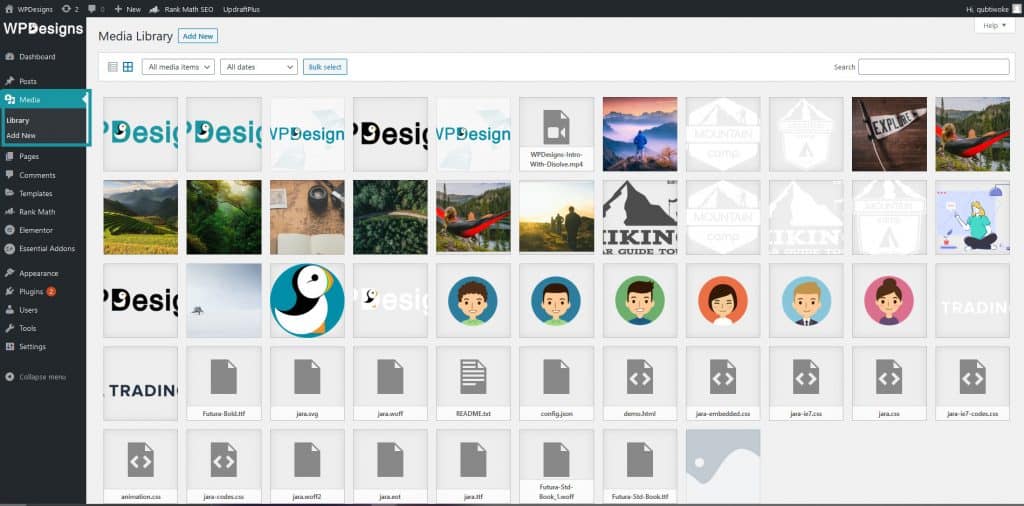Click the Elementor sidebar icon
Screen dimensions: 1024x506
pos(10,230)
